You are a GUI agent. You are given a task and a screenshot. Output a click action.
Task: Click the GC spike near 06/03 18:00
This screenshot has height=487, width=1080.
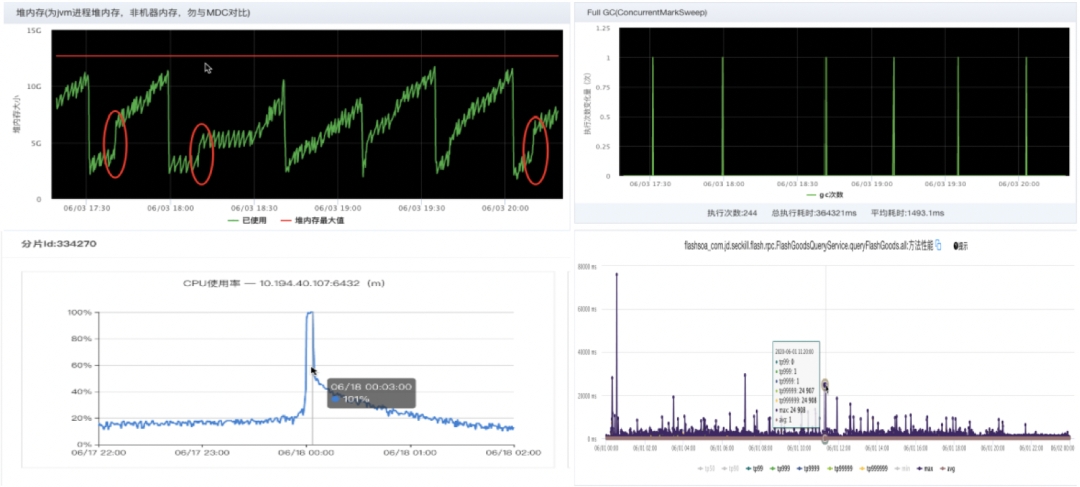point(723,117)
